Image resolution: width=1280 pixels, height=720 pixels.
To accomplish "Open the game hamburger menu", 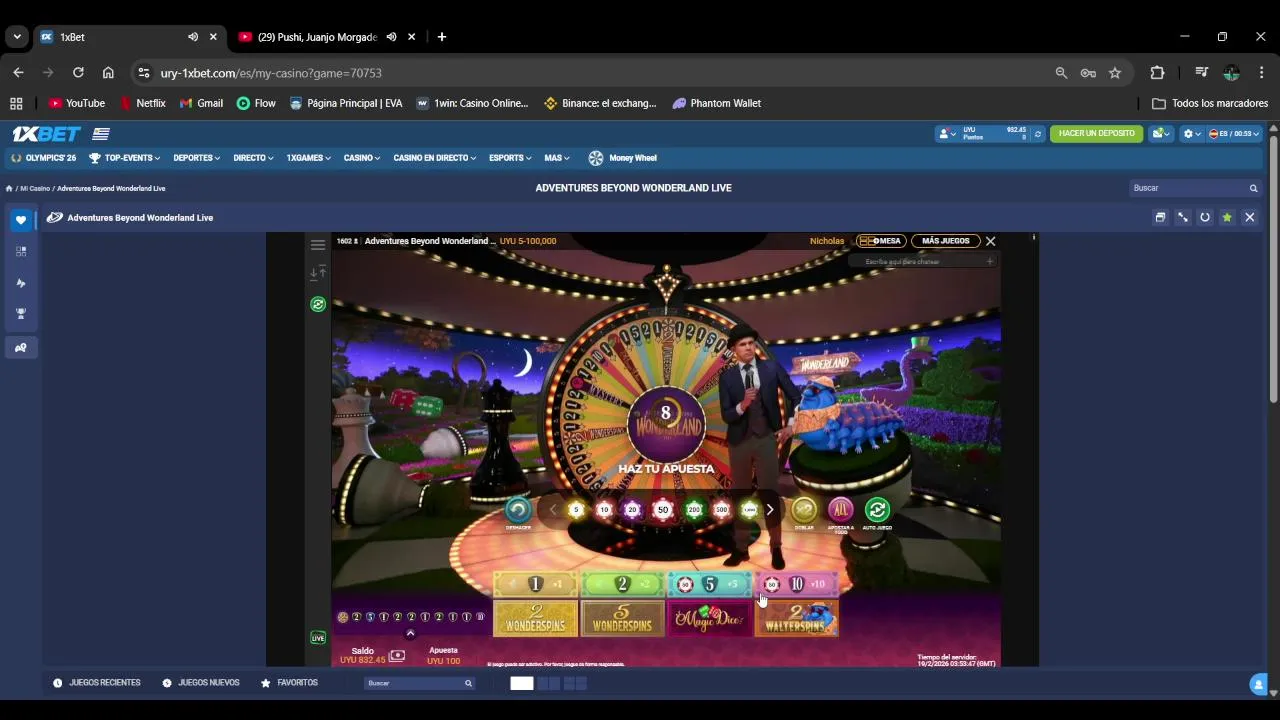I will point(318,245).
